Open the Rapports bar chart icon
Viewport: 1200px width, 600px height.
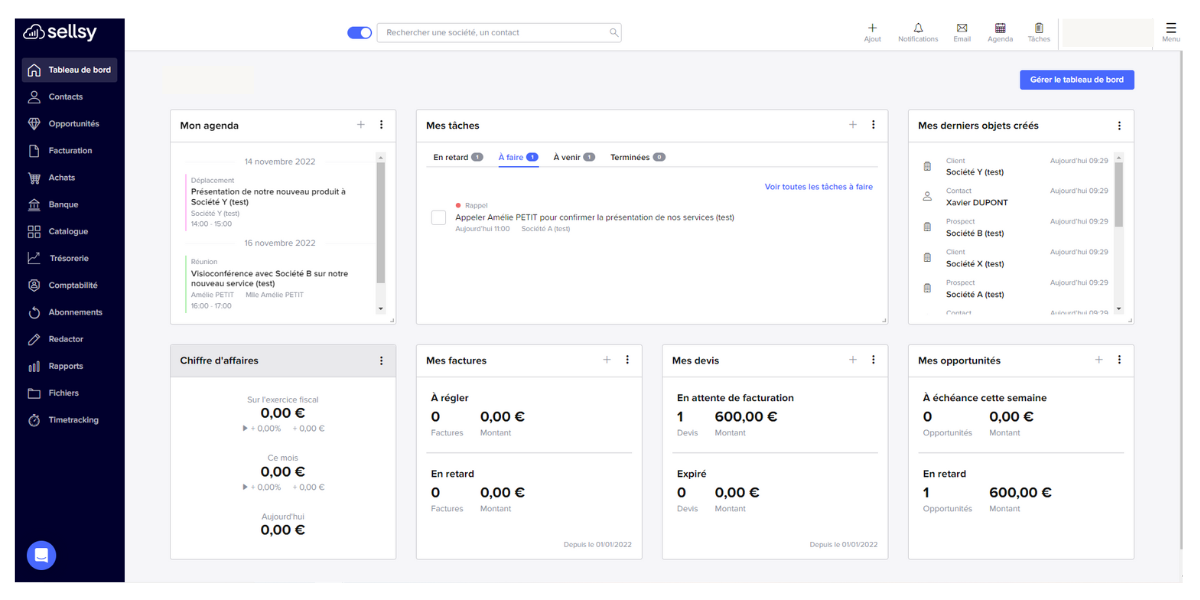tap(34, 366)
